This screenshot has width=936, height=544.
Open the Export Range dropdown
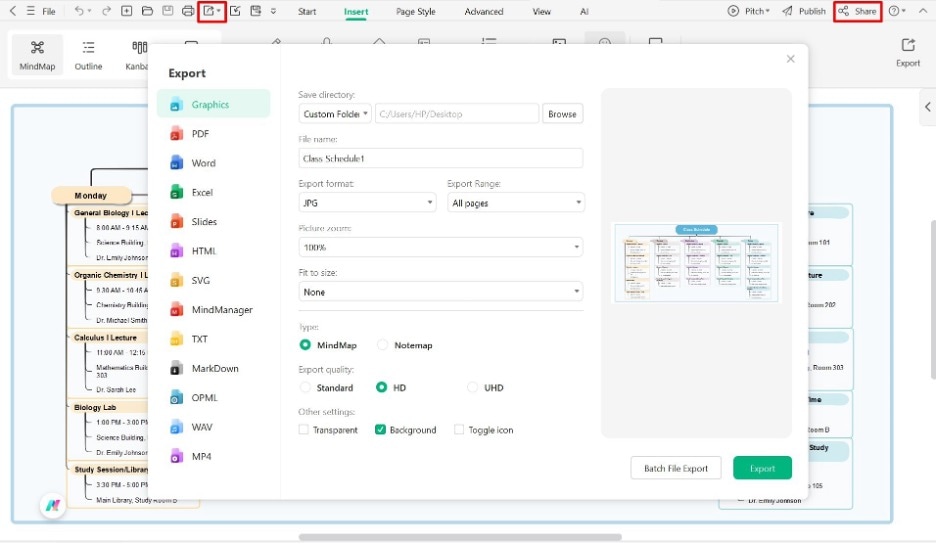click(x=516, y=202)
